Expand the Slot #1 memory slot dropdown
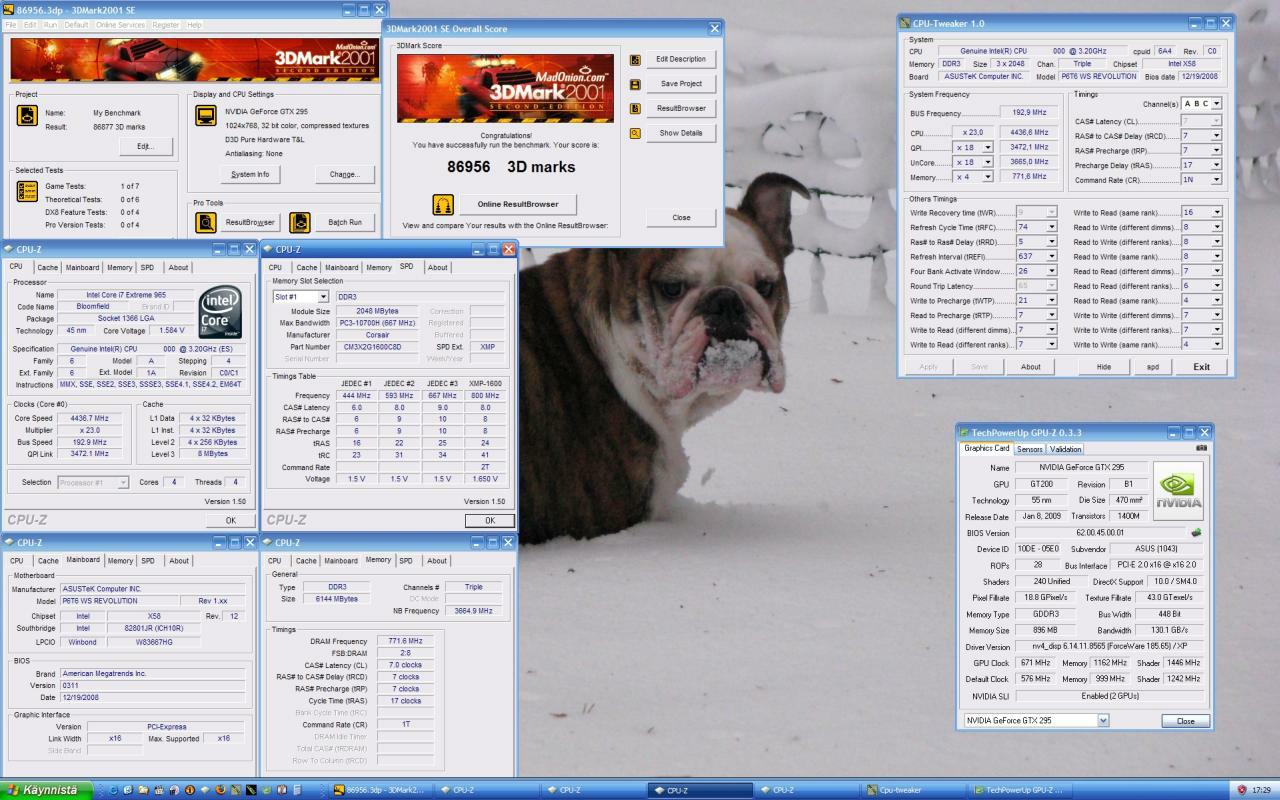1280x800 pixels. point(323,297)
